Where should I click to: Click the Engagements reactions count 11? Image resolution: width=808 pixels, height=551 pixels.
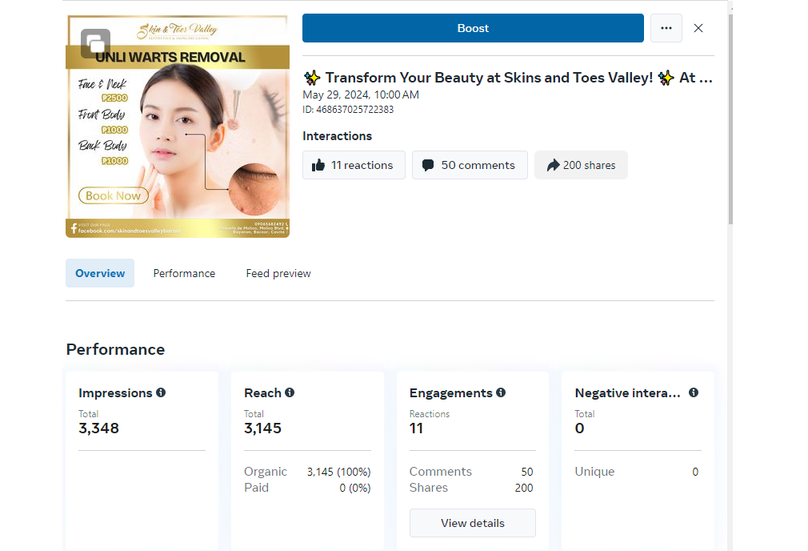416,428
